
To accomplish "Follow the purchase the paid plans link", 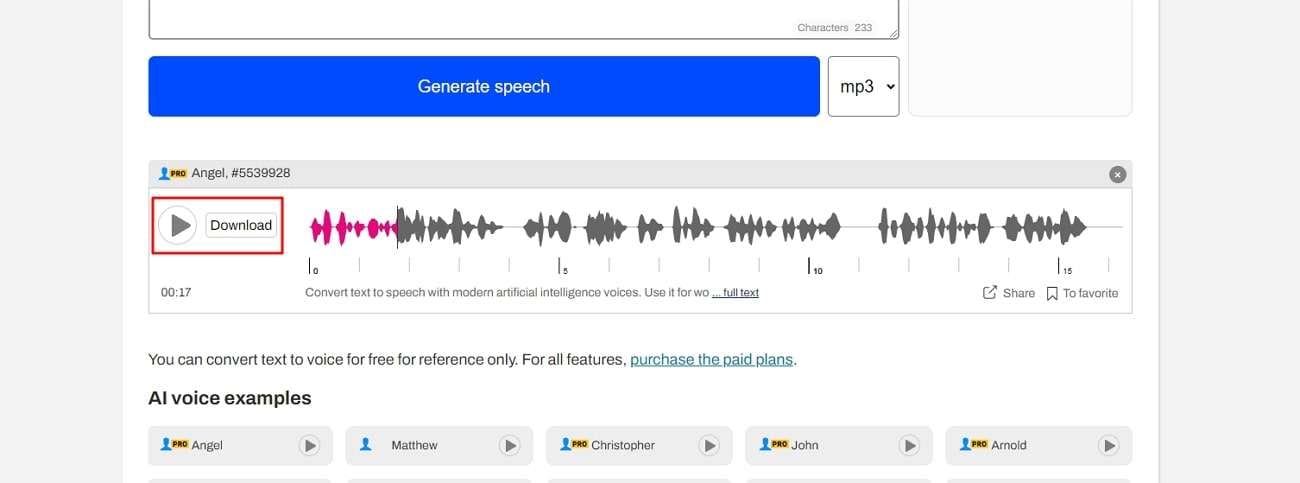I will (712, 360).
